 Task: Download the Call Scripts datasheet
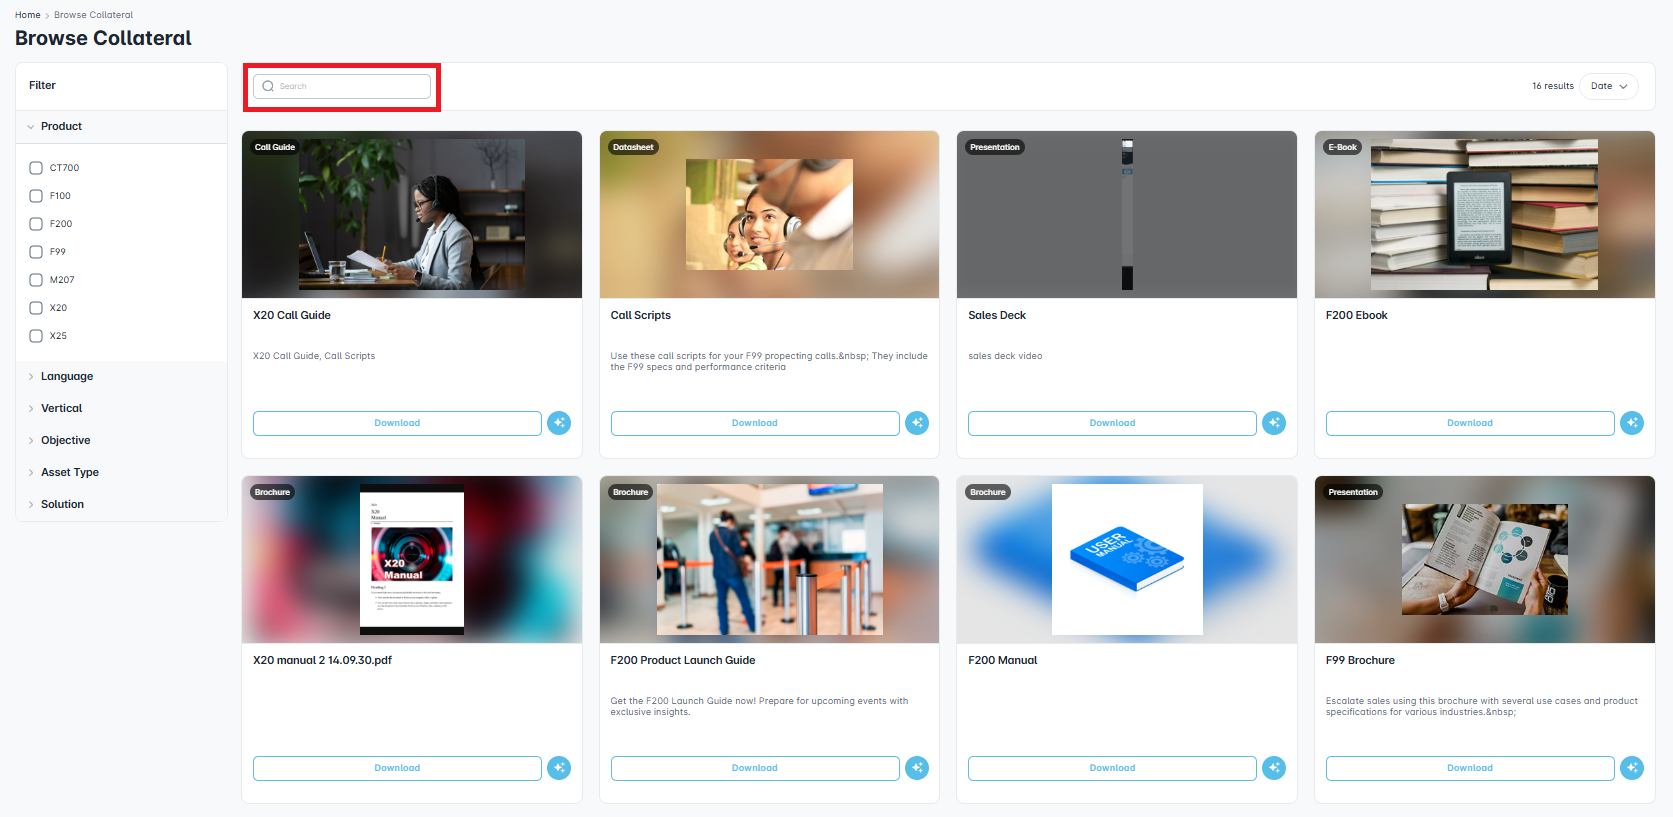click(x=754, y=423)
